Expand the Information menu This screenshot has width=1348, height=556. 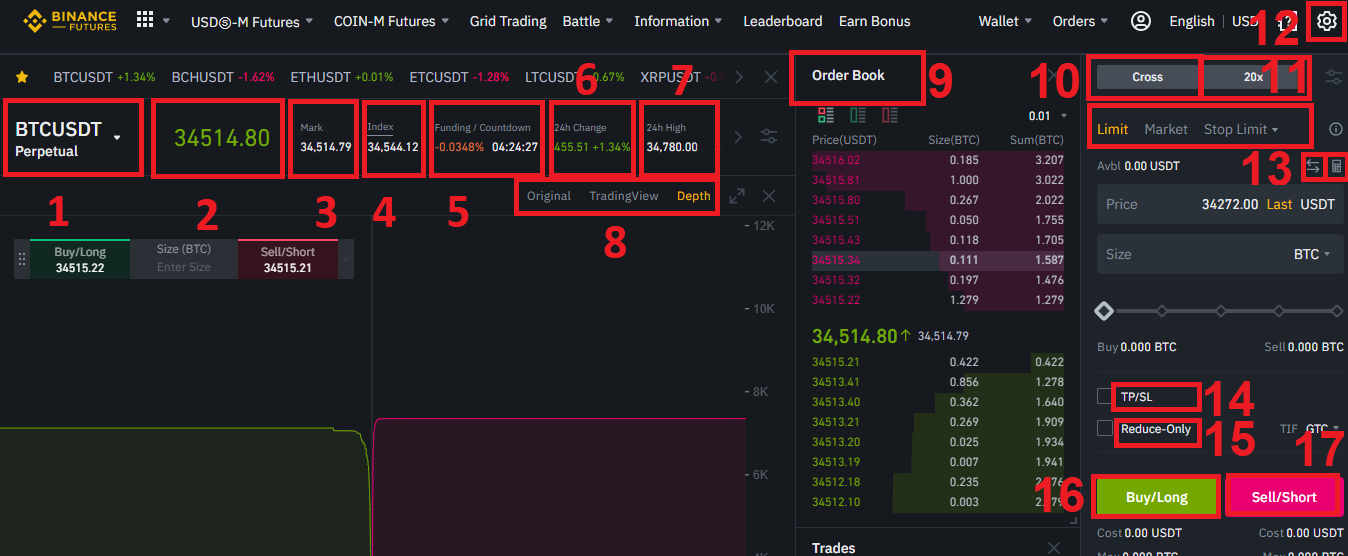pos(678,21)
